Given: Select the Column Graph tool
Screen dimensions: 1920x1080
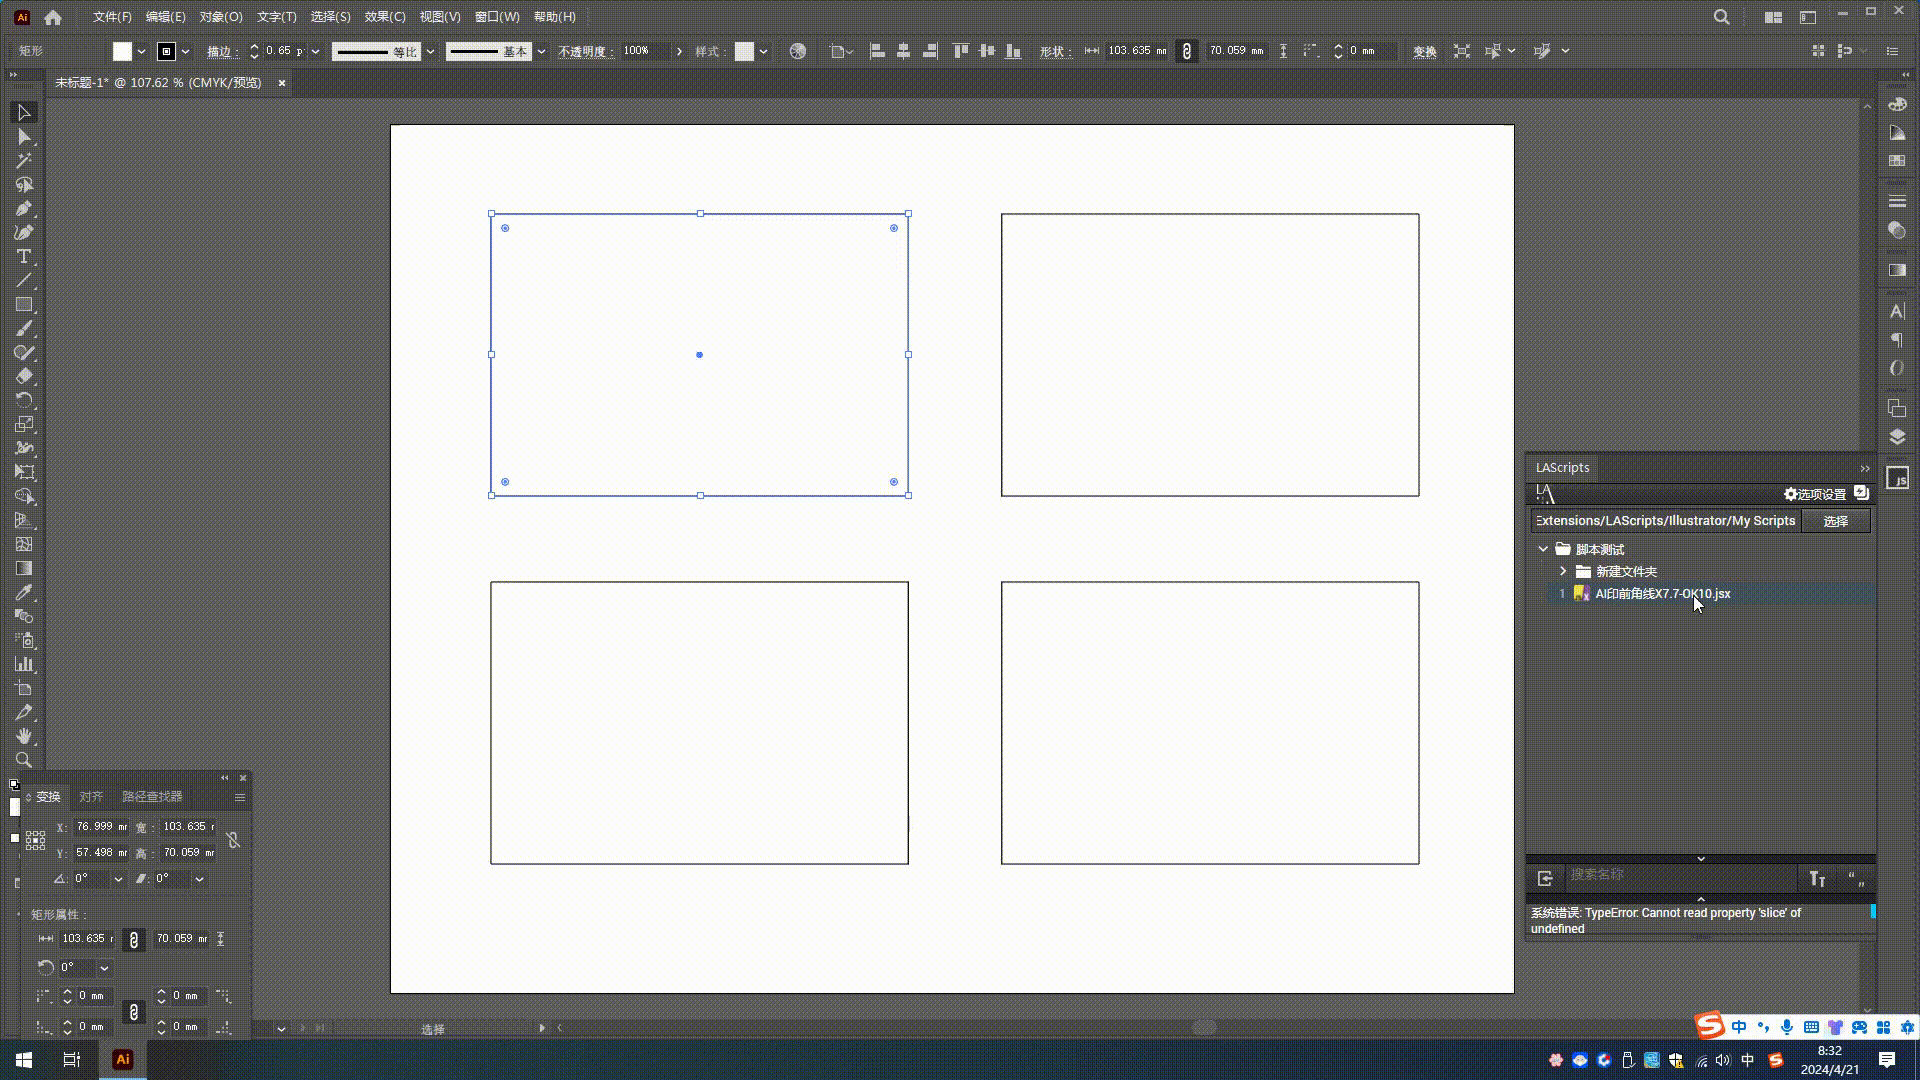Looking at the screenshot, I should (x=24, y=664).
